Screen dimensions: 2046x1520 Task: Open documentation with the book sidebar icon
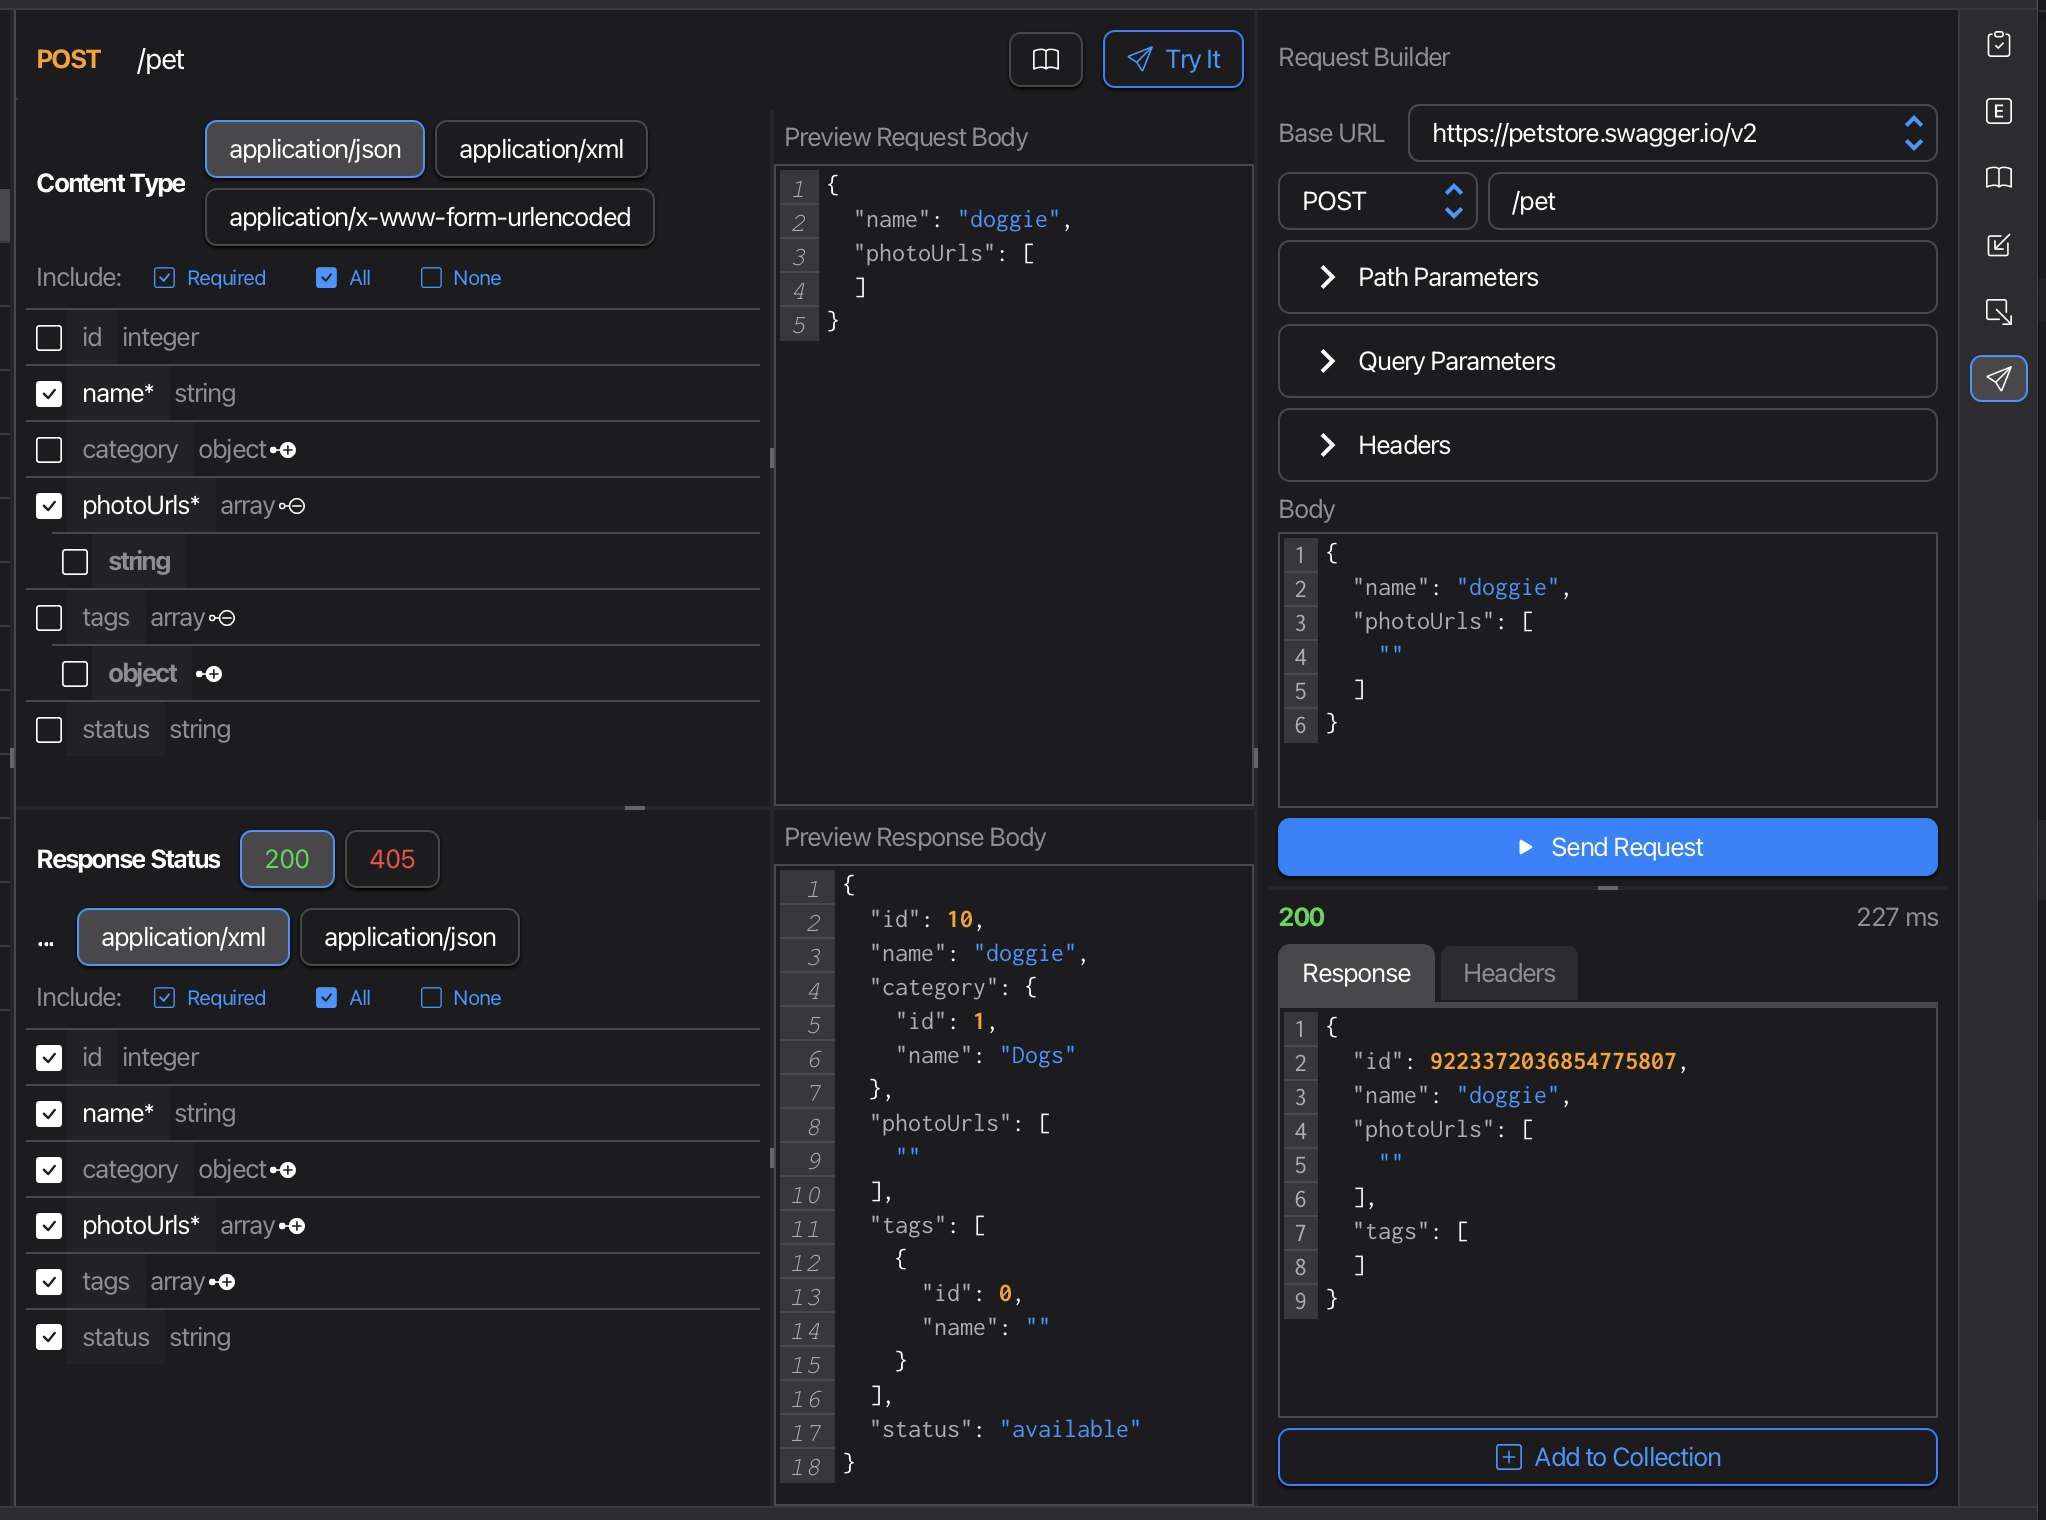point(1999,178)
